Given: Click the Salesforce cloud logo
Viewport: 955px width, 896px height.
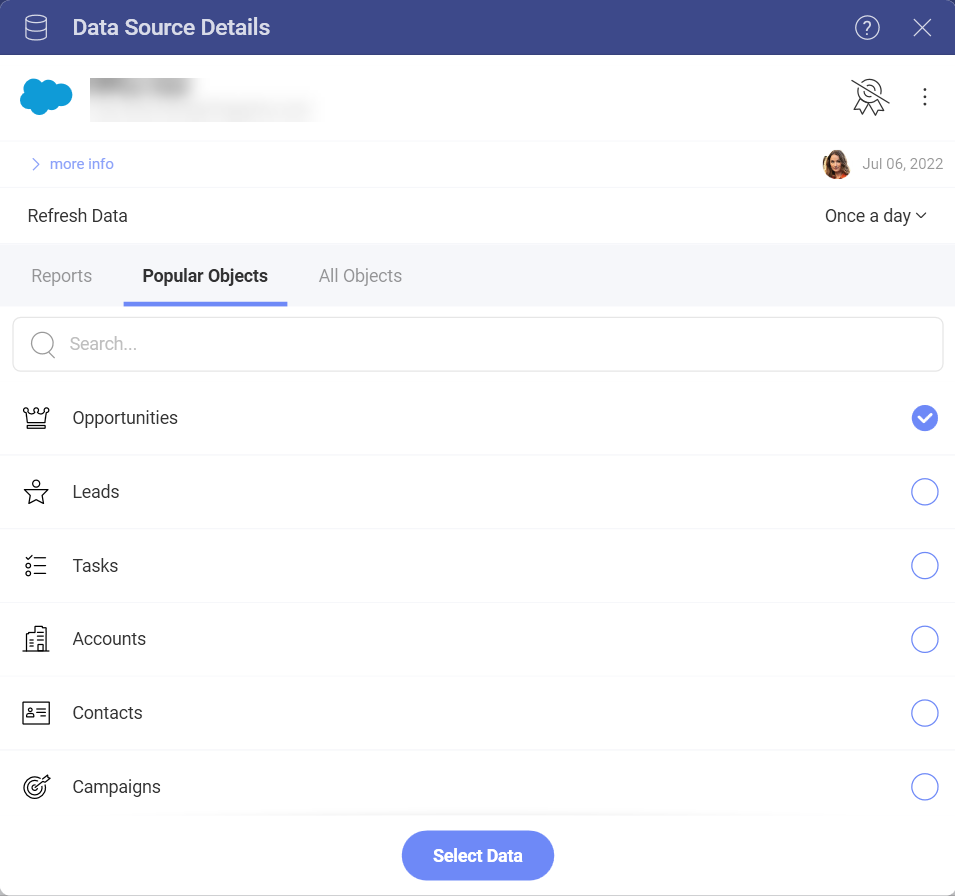Looking at the screenshot, I should 46,96.
